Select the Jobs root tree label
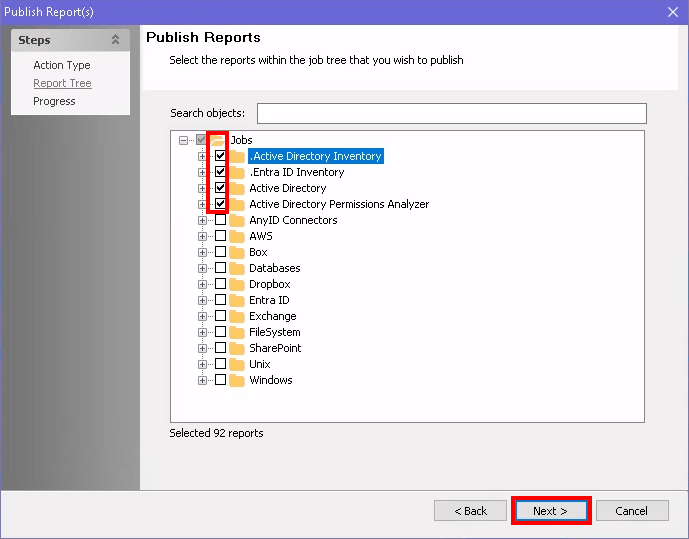This screenshot has height=539, width=689. pos(242,140)
